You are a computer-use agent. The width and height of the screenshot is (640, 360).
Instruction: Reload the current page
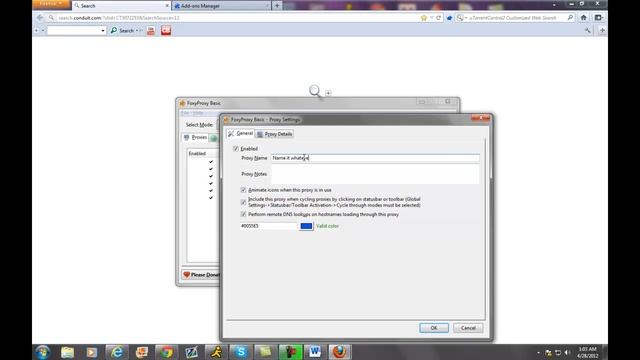(438, 18)
